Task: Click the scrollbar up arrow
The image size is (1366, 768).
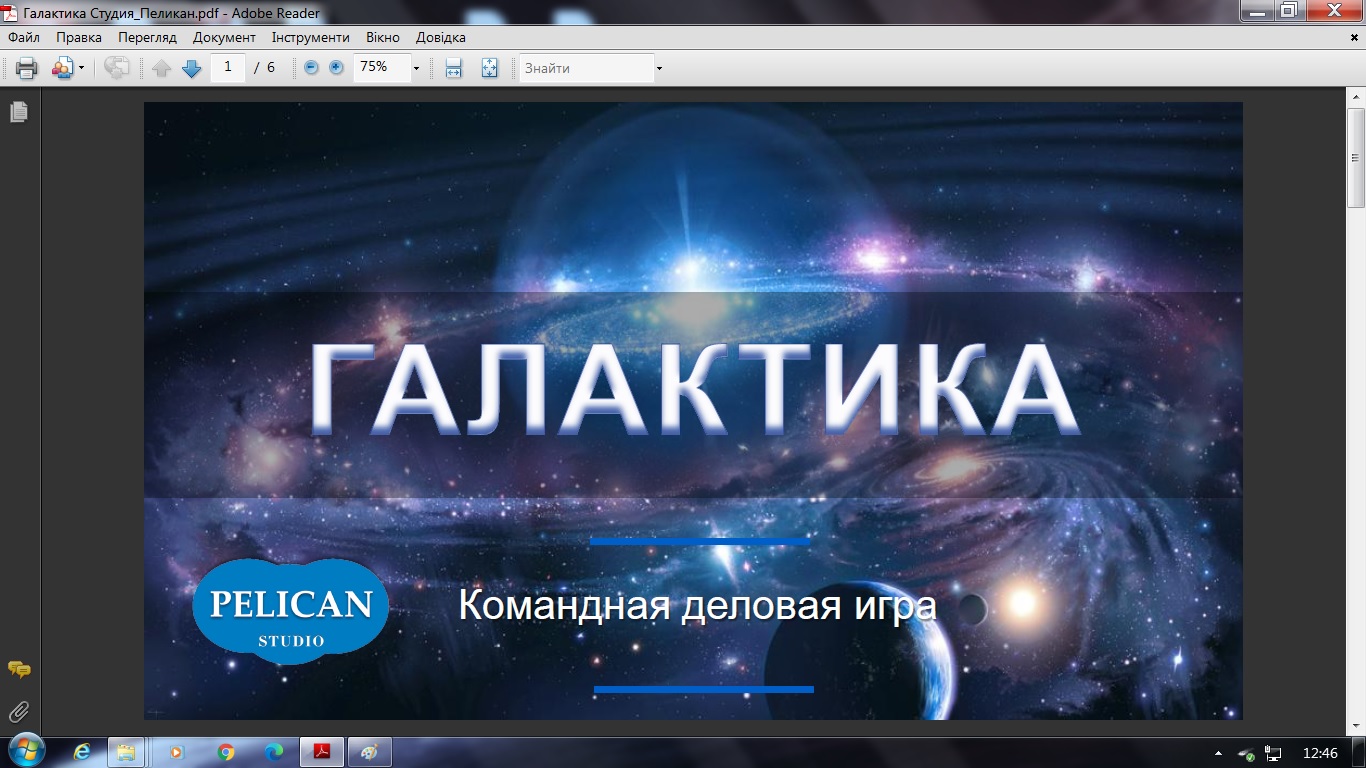Action: pyautogui.click(x=1356, y=96)
